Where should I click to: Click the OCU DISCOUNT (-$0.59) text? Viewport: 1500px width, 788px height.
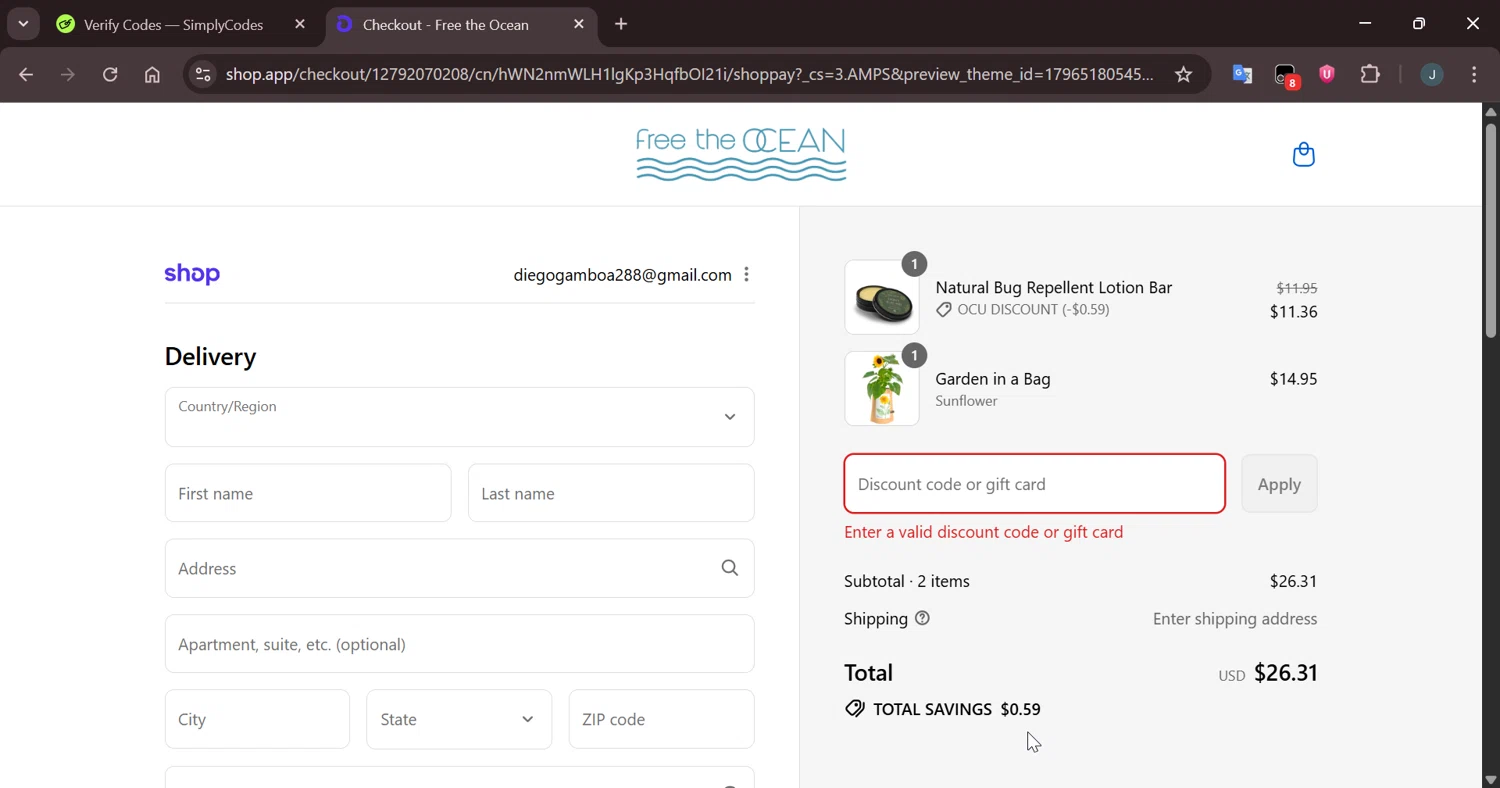click(x=1033, y=310)
